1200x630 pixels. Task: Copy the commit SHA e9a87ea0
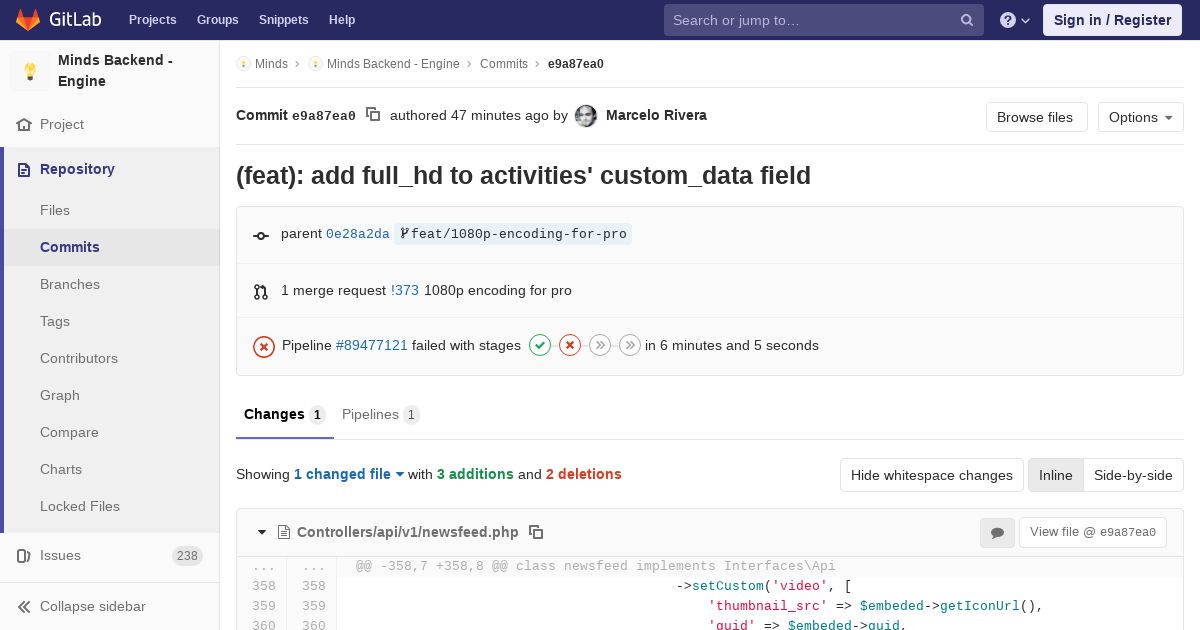click(373, 115)
